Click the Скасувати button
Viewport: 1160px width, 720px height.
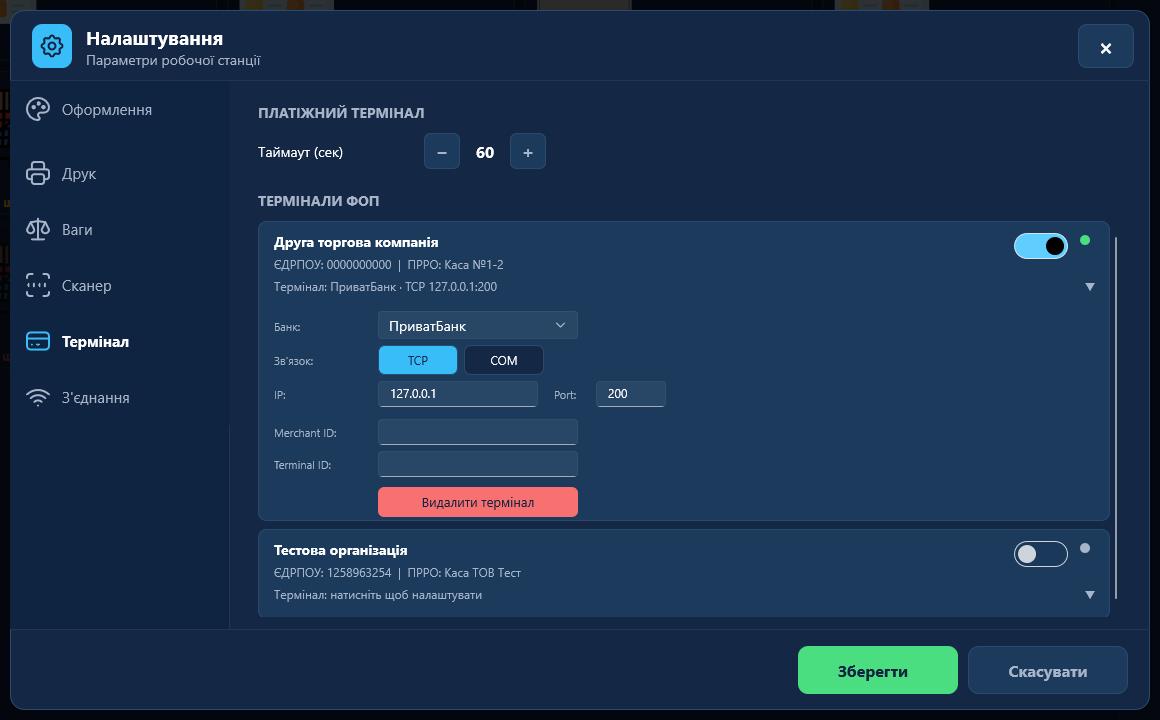tap(1048, 670)
